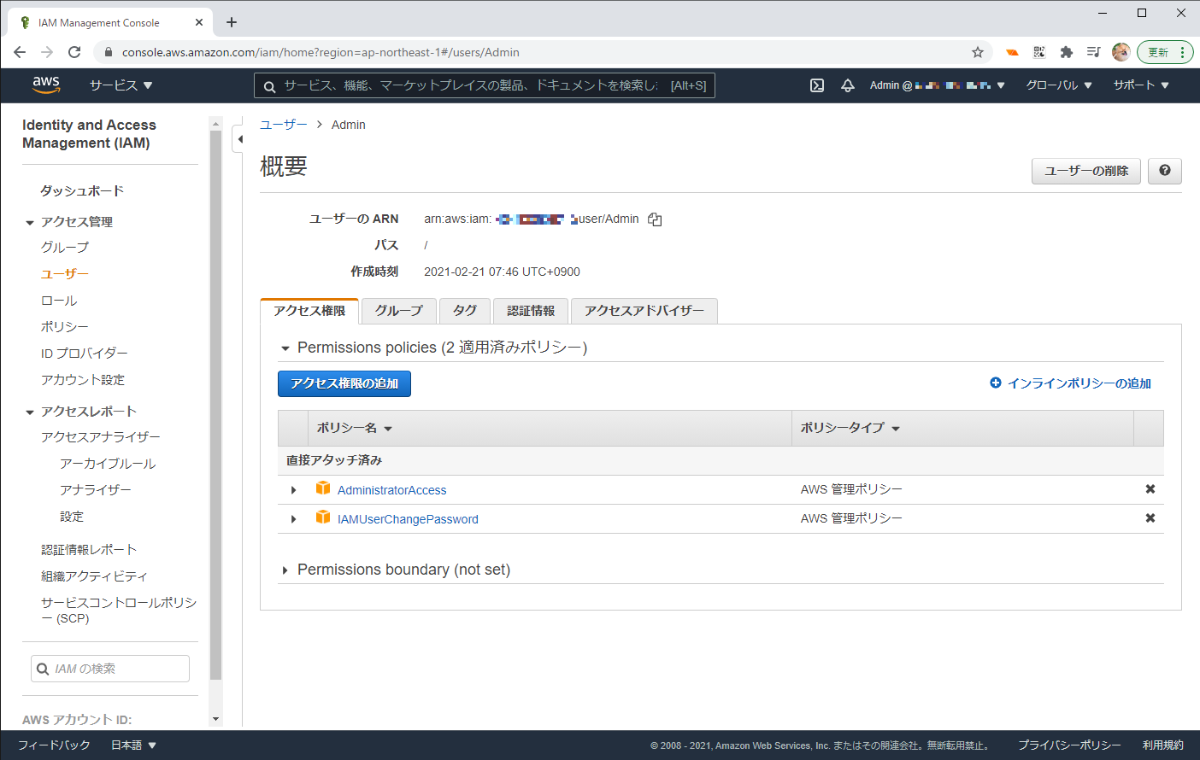Expand the AdministratorAccess policy row arrow
This screenshot has height=760, width=1200.
[293, 490]
